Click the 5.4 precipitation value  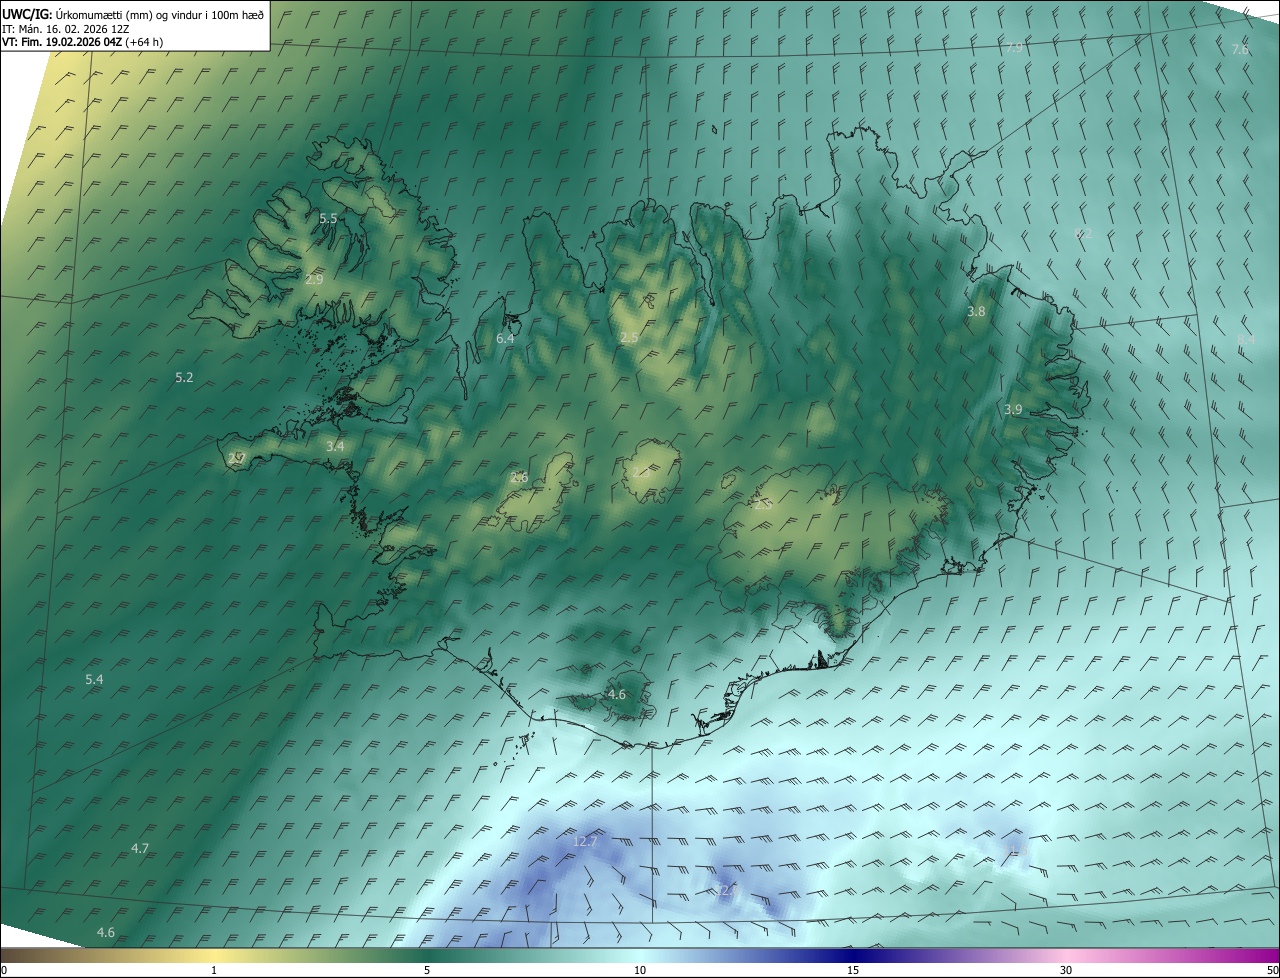[94, 680]
